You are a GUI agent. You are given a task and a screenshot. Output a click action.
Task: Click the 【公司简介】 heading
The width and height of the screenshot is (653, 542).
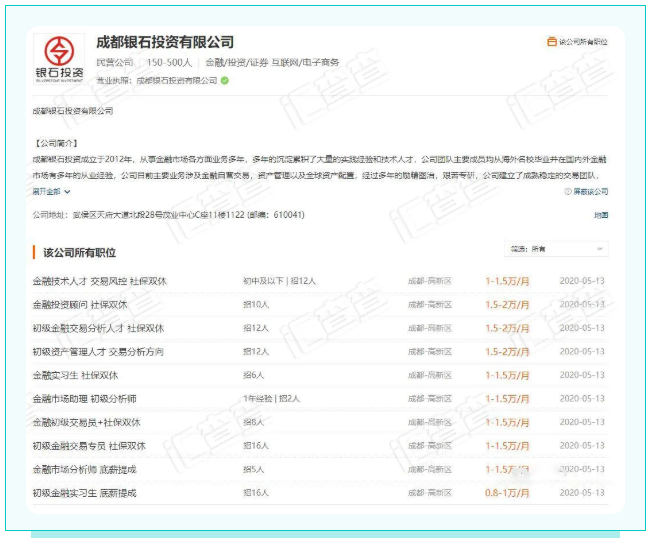point(55,143)
